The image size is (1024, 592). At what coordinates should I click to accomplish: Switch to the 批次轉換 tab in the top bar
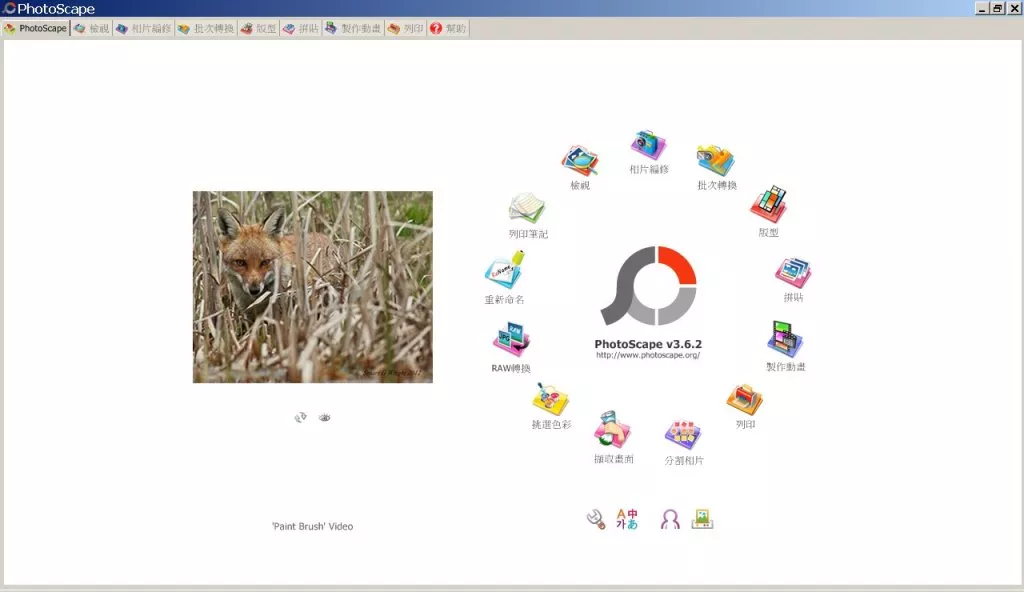(206, 29)
